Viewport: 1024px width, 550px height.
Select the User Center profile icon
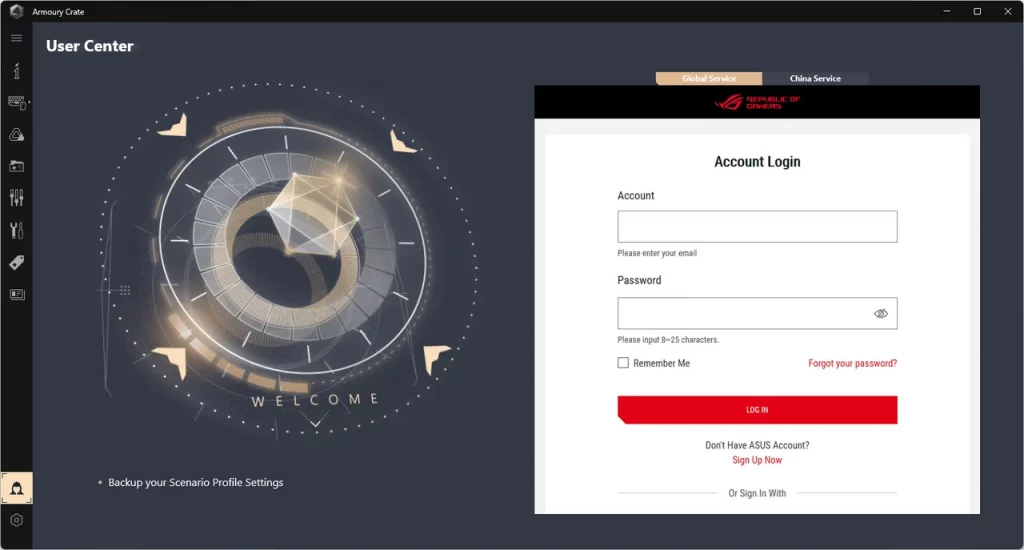pos(16,488)
